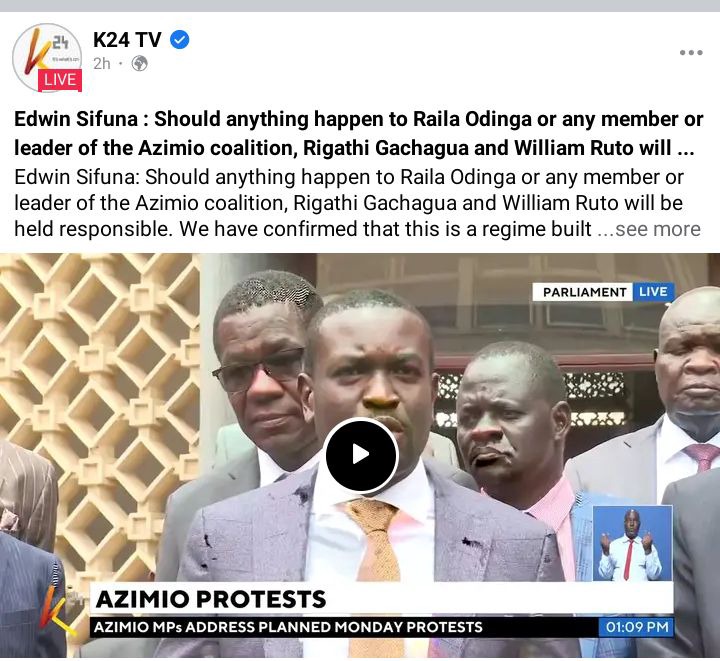
Task: Click the lattice wall in video frame
Action: tap(100, 399)
